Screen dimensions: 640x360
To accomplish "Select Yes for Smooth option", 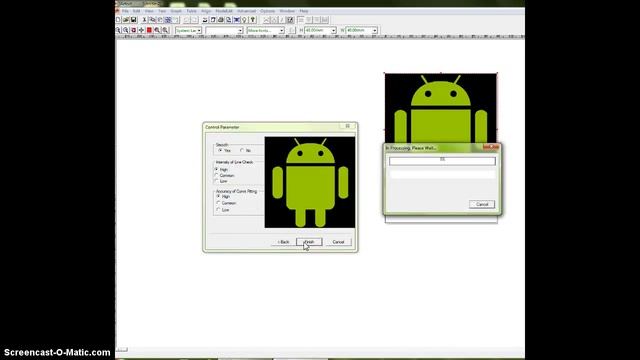I will [220, 151].
